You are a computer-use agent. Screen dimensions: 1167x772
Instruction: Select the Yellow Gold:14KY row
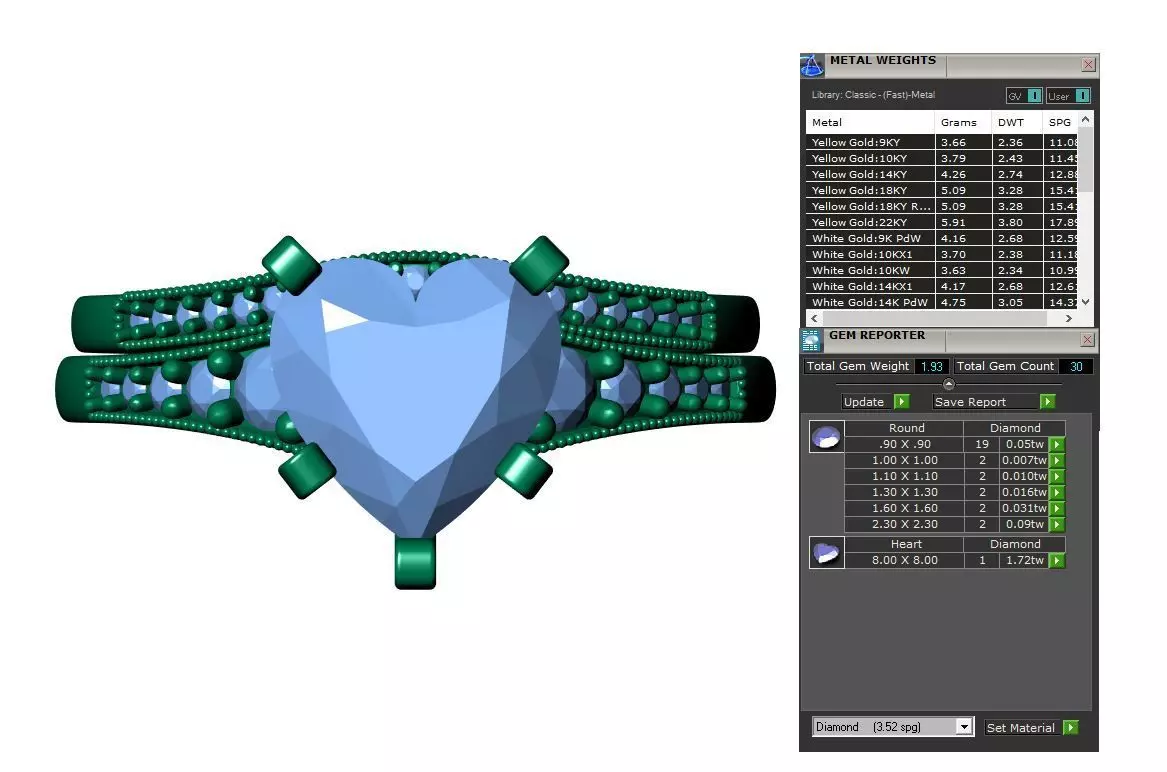tap(941, 174)
